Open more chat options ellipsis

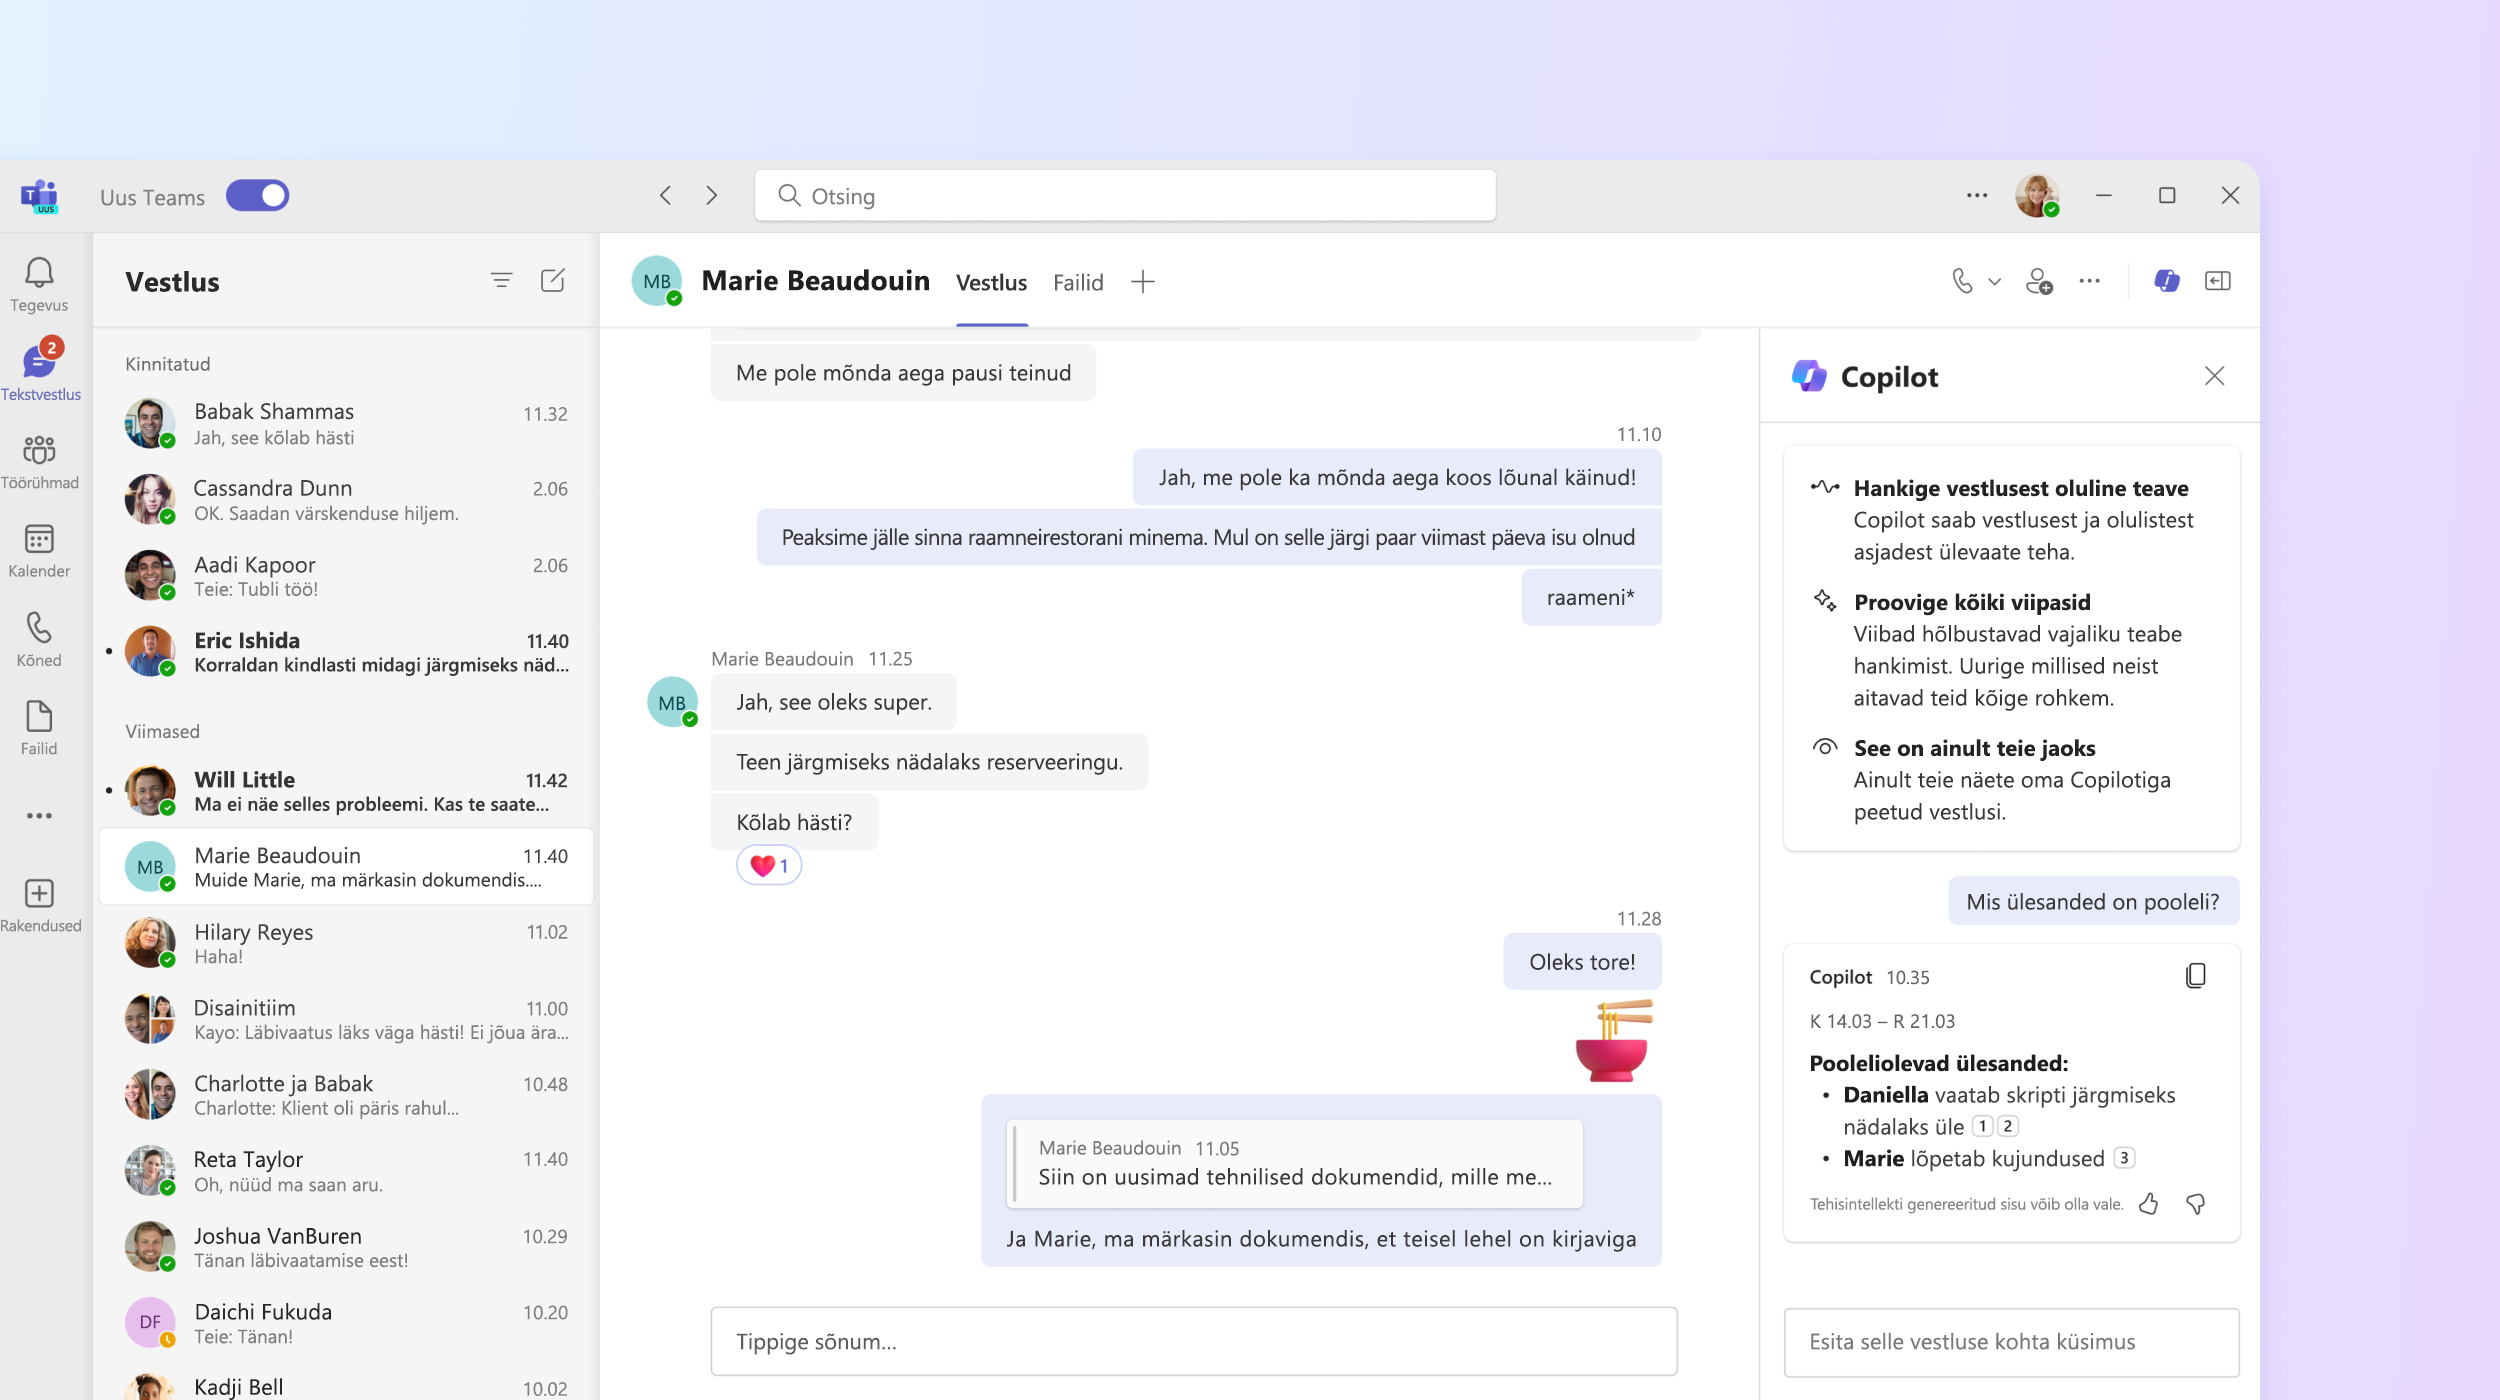(x=2089, y=281)
